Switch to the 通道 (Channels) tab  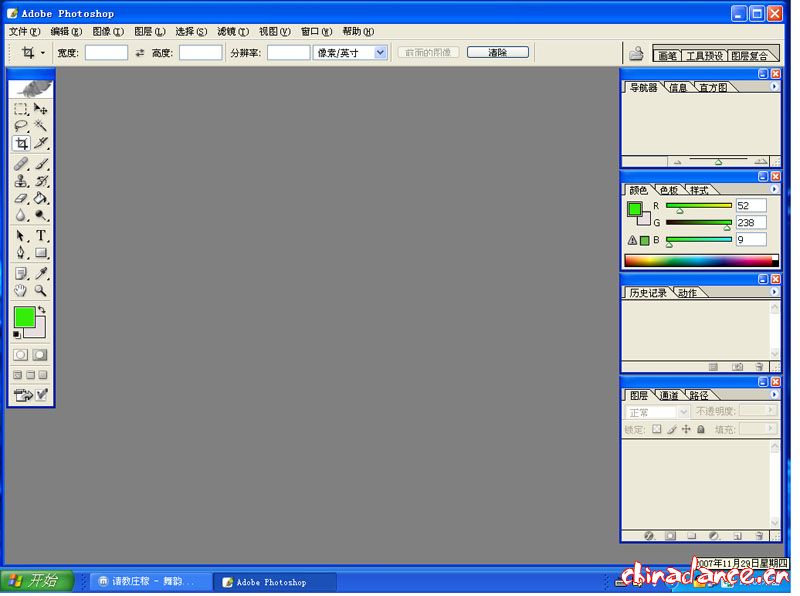pyautogui.click(x=669, y=395)
